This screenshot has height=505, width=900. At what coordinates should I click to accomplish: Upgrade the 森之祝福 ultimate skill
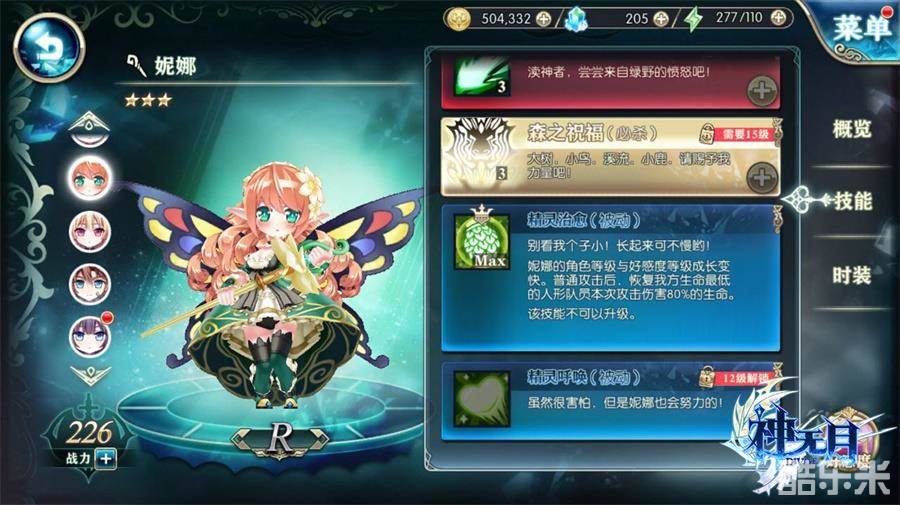click(x=762, y=178)
